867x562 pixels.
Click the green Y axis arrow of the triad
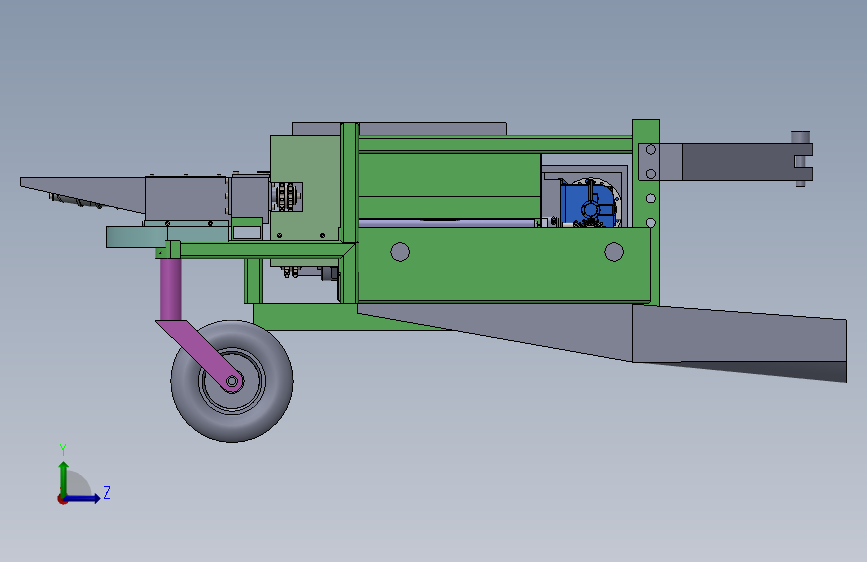click(x=64, y=478)
